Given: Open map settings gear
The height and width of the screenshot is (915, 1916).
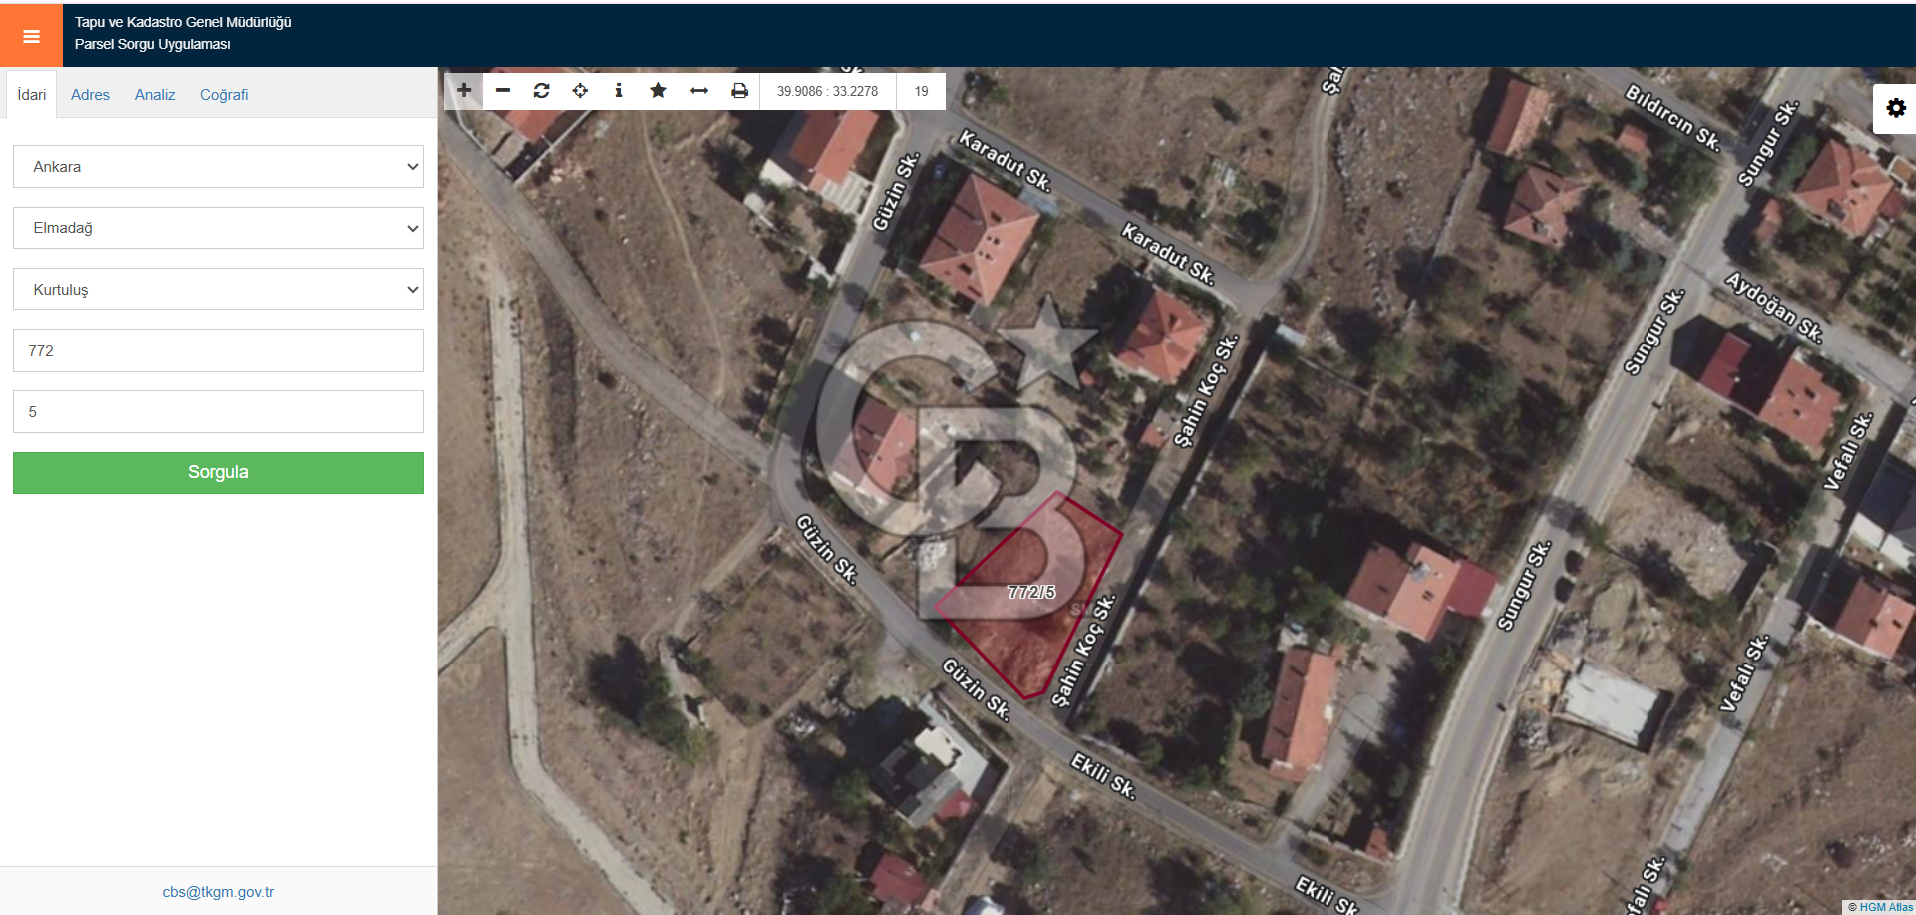Looking at the screenshot, I should coord(1896,108).
